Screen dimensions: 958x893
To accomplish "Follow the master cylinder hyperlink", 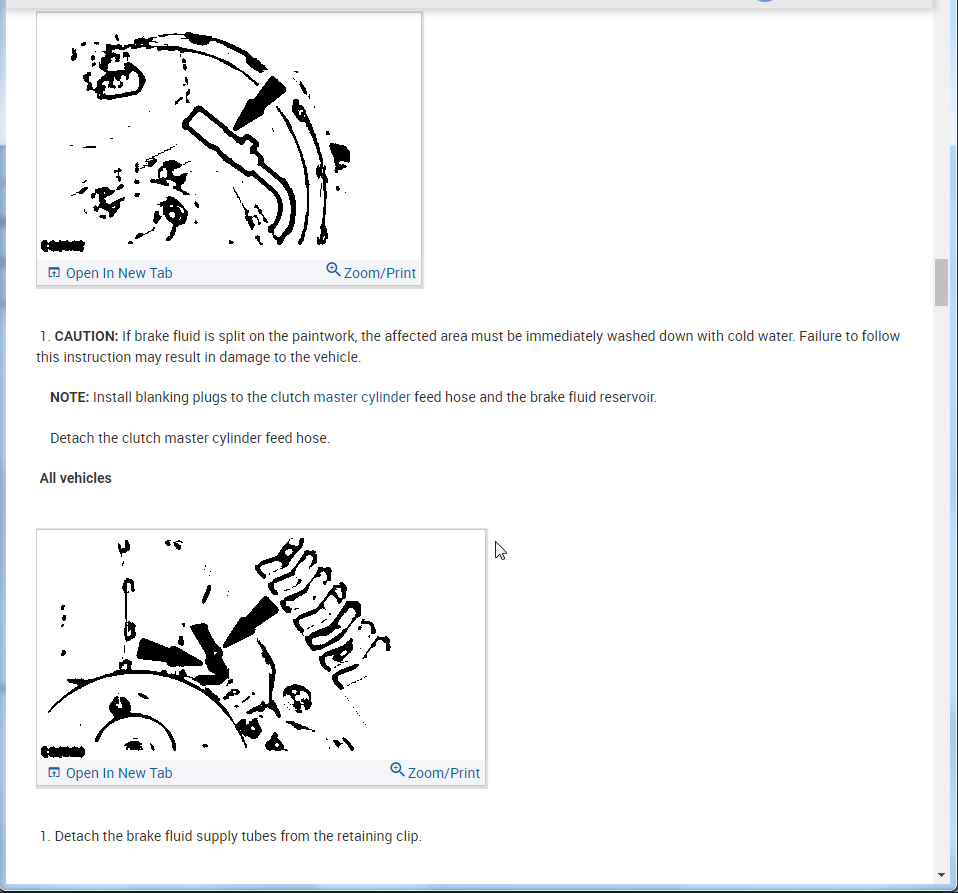I will pyautogui.click(x=362, y=397).
